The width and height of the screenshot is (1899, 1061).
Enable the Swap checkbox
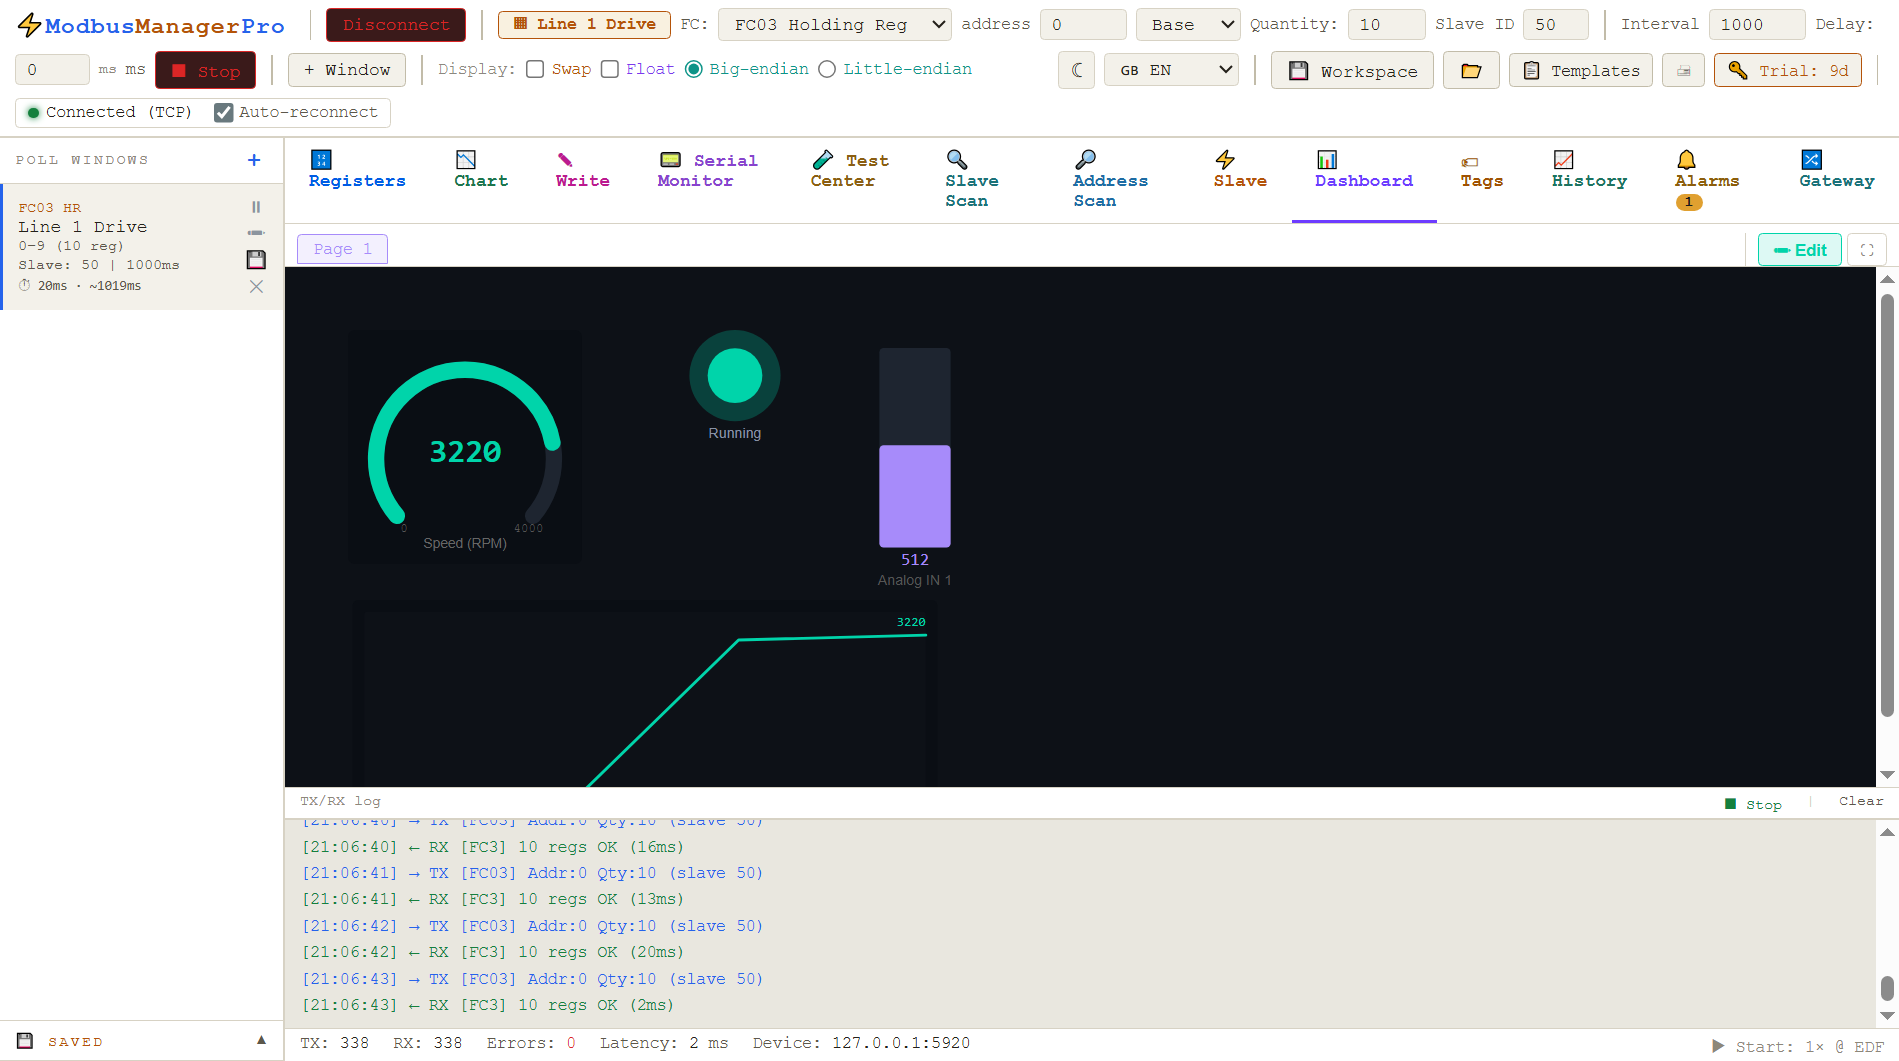535,69
